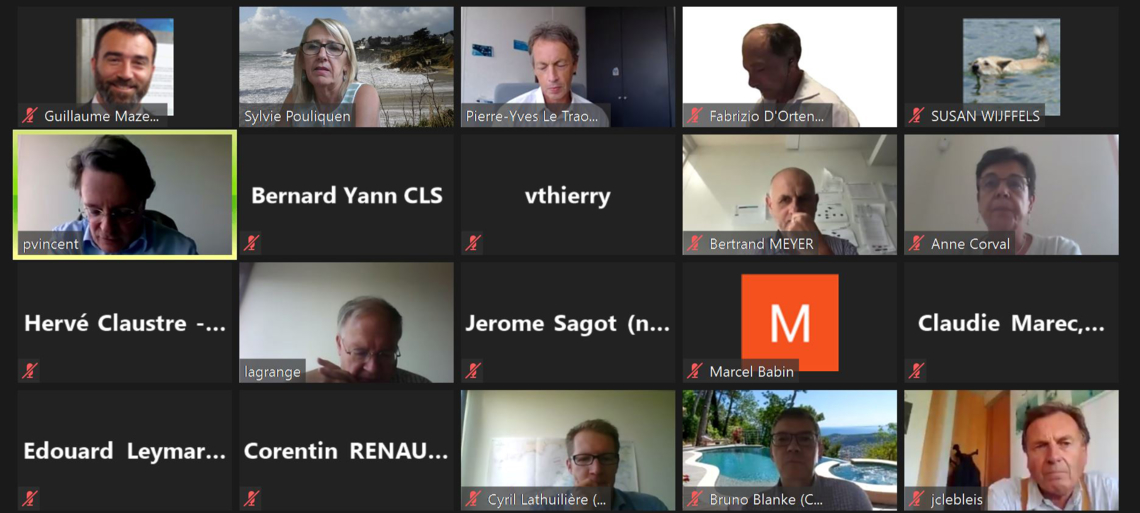This screenshot has height=513, width=1140.
Task: Click SUSAN WIJFFELS' muted mic icon
Action: click(x=917, y=116)
